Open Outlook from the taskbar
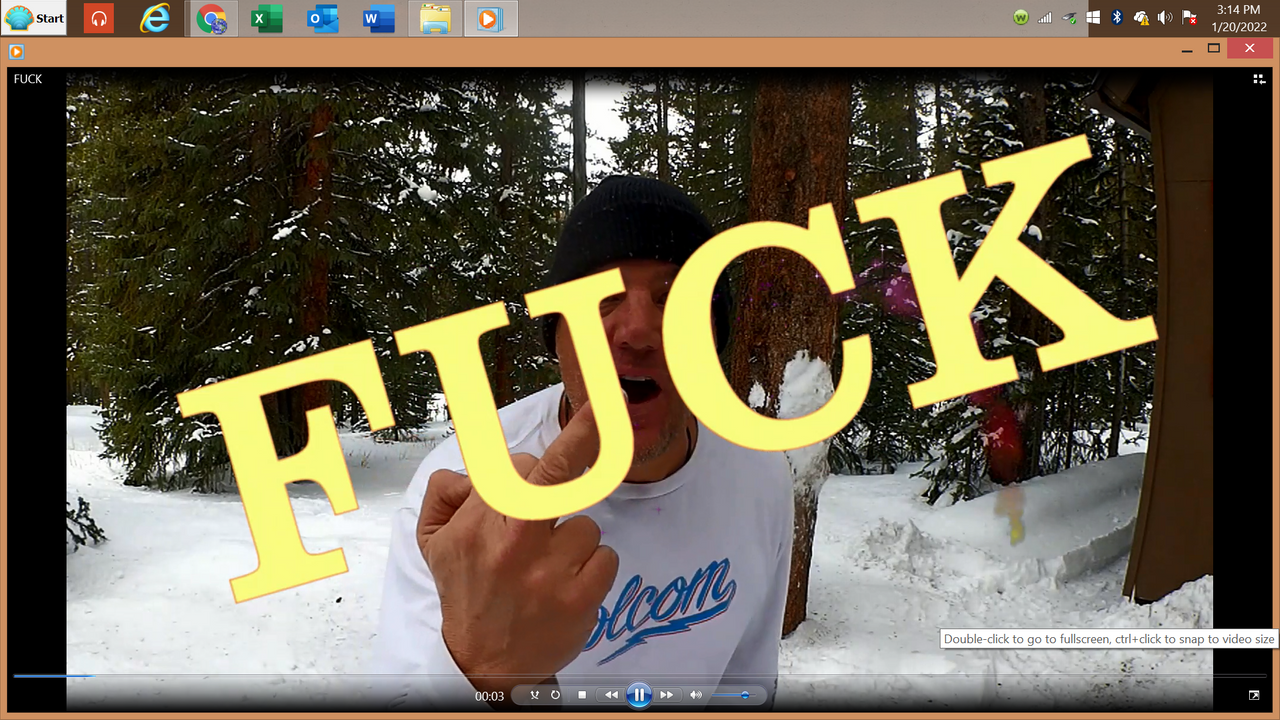 322,18
